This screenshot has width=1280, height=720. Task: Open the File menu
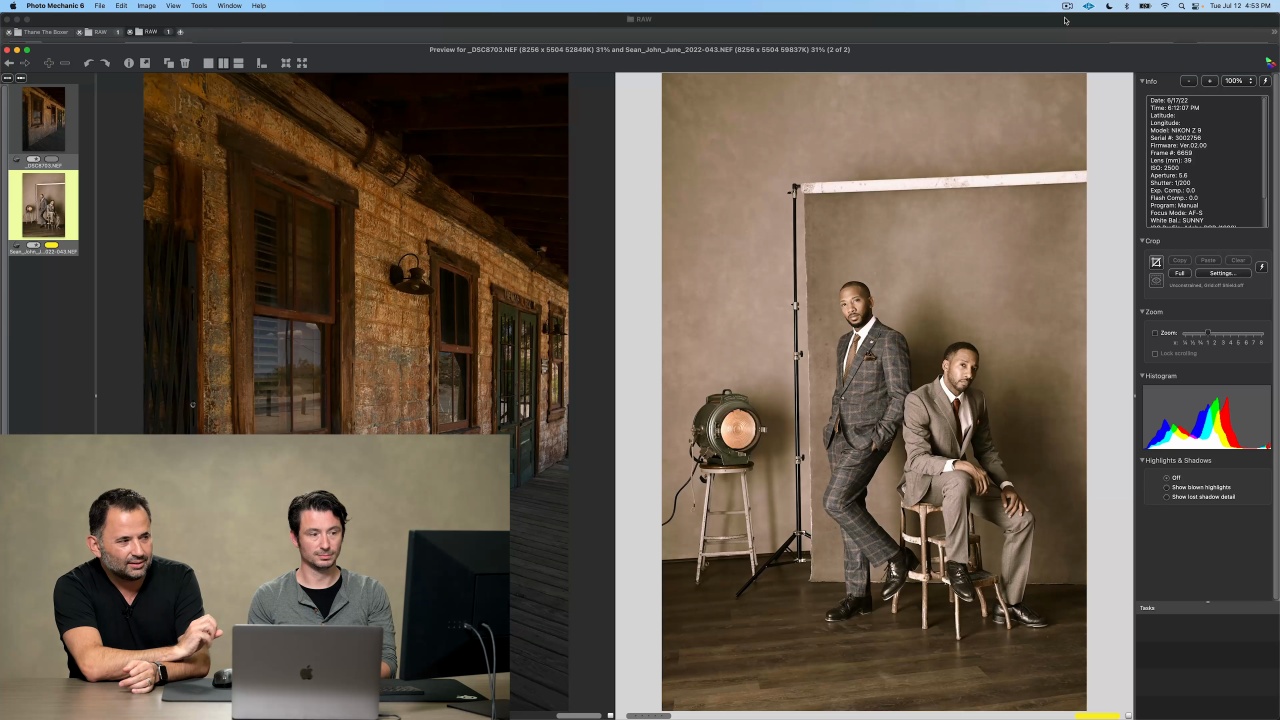[100, 6]
